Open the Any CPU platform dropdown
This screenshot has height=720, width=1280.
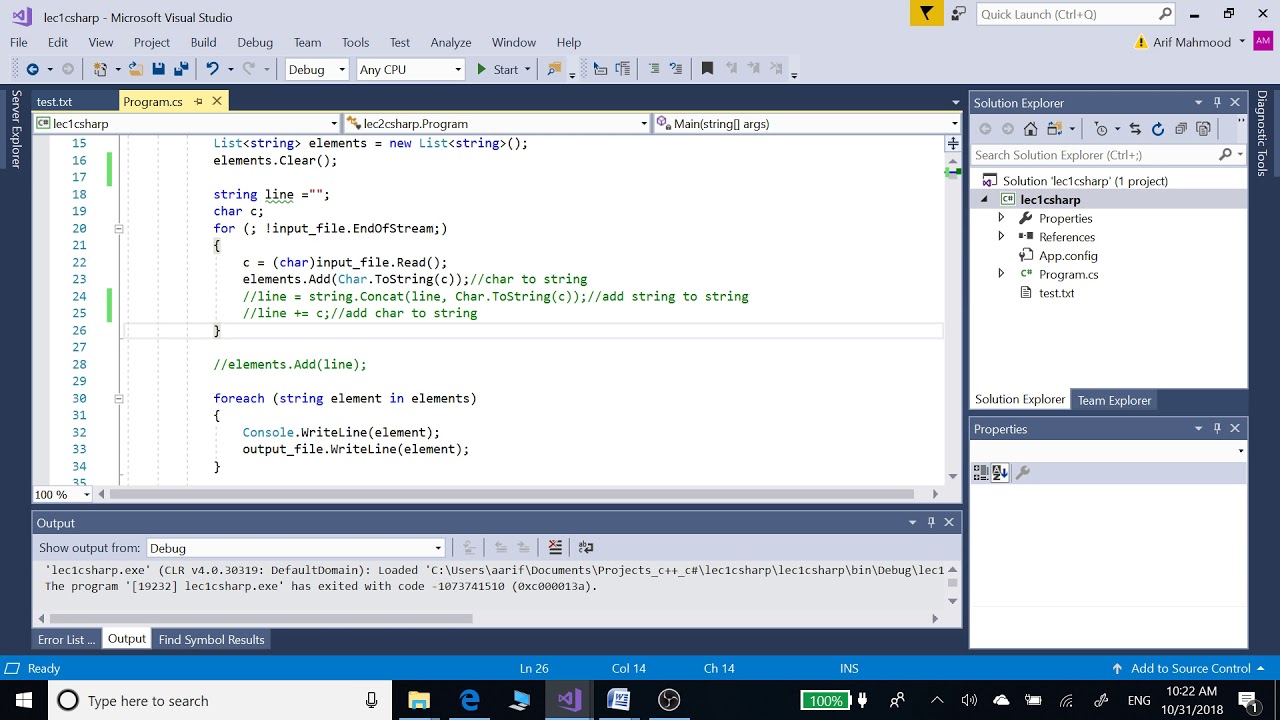click(x=411, y=69)
